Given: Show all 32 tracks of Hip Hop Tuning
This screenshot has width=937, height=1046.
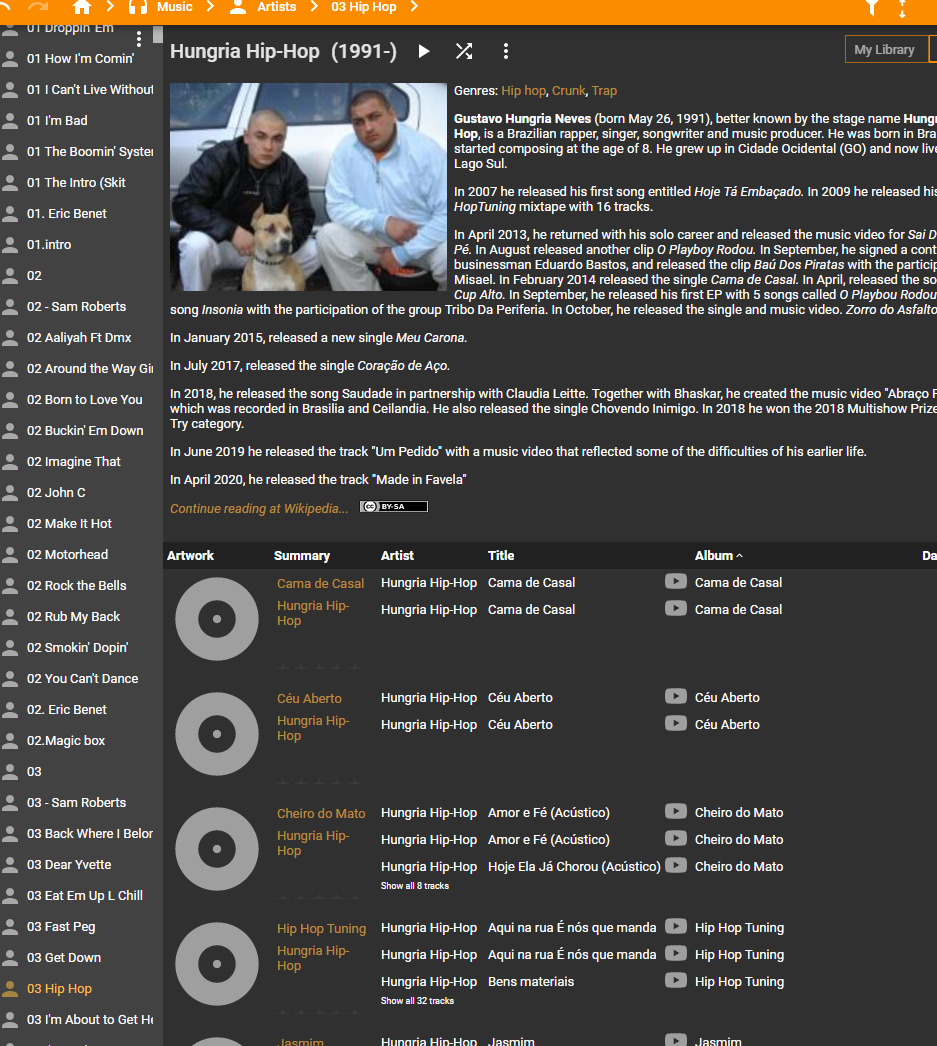Looking at the screenshot, I should 417,1001.
